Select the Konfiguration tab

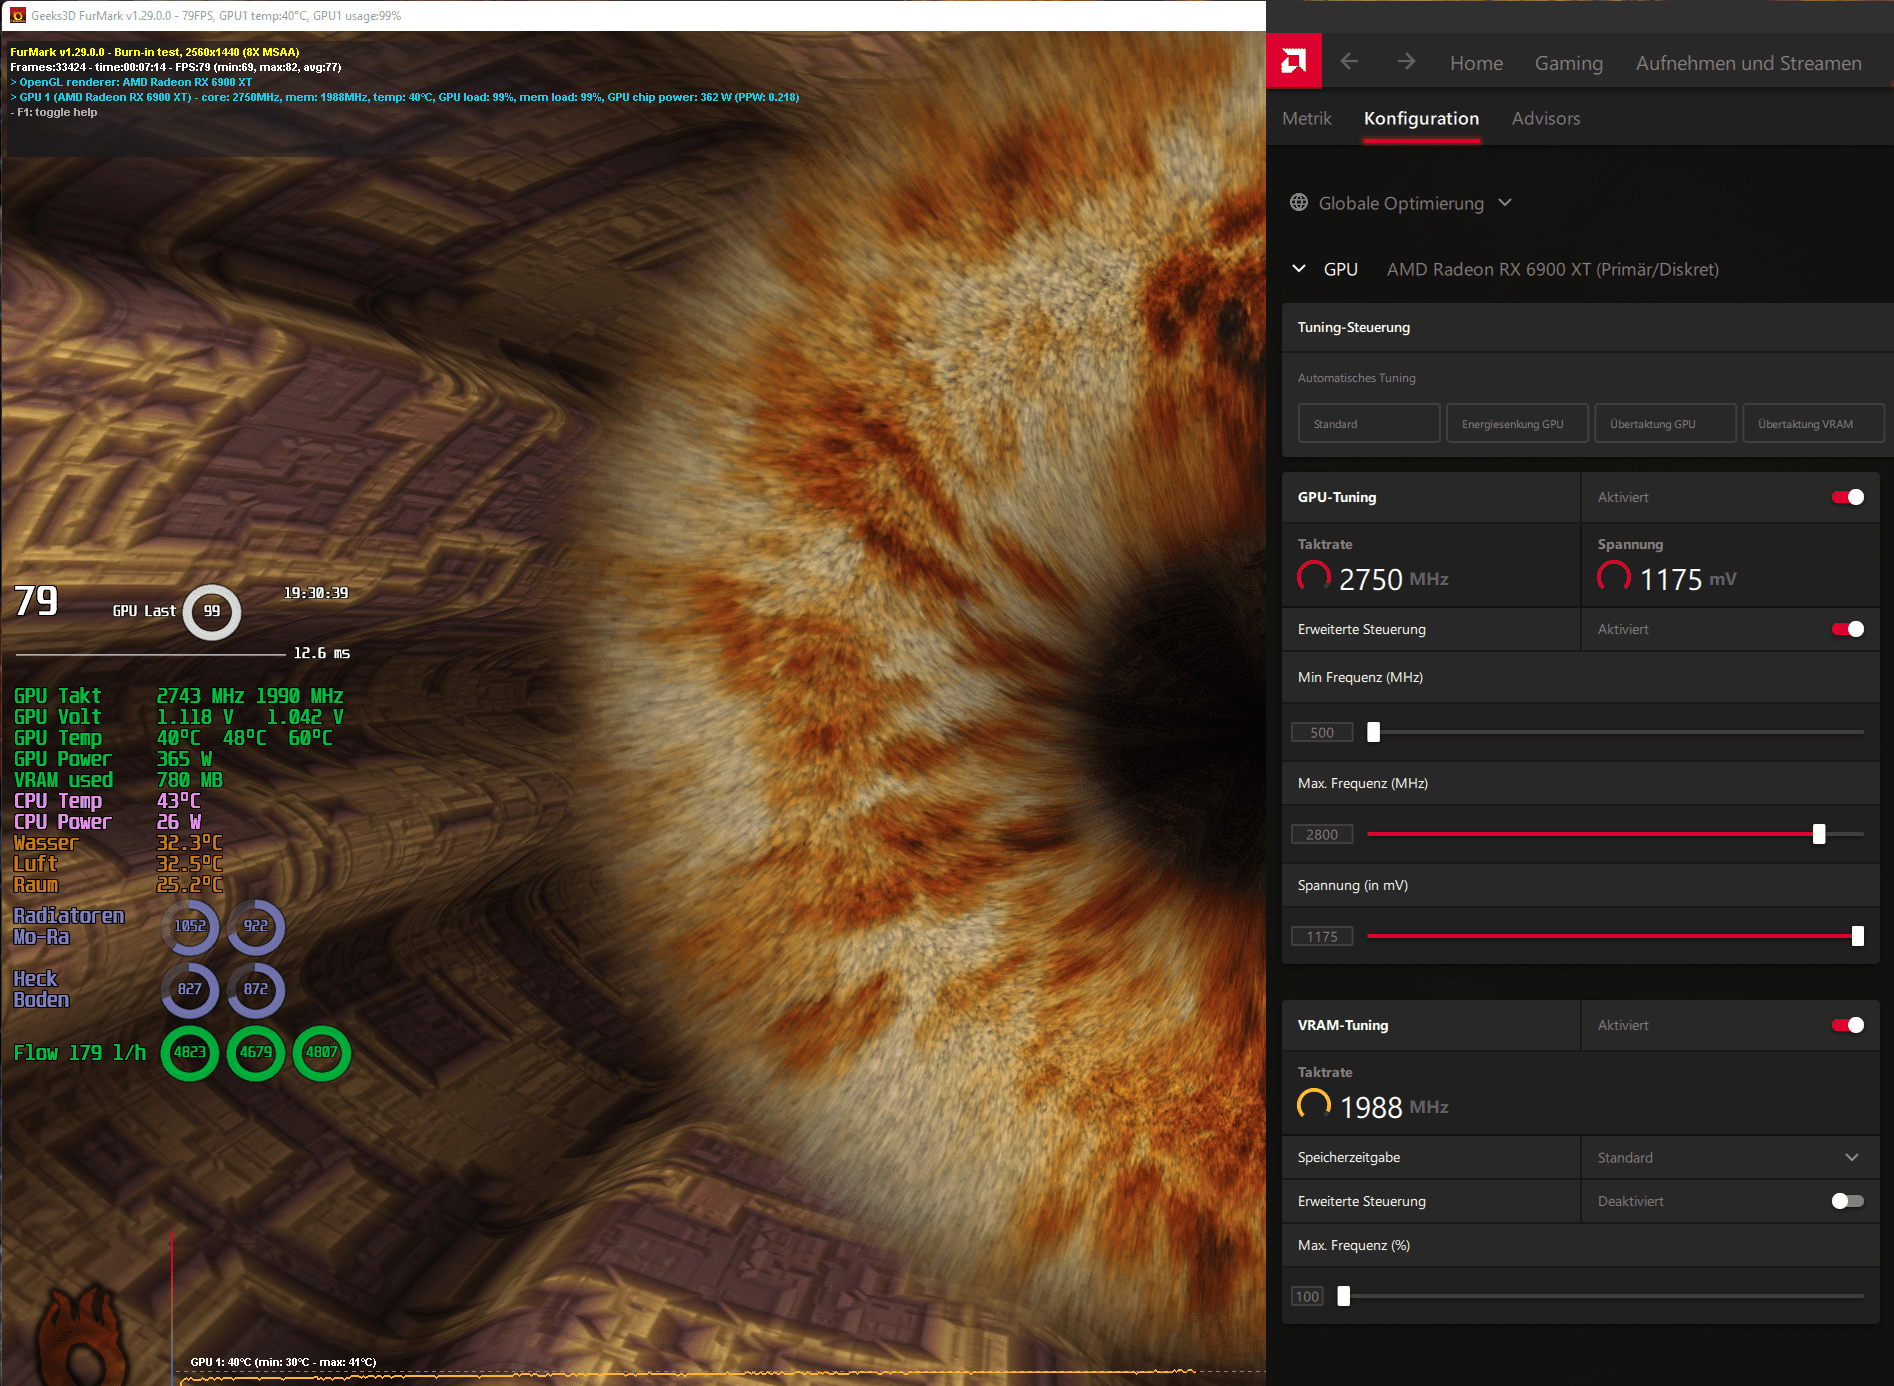pos(1421,118)
